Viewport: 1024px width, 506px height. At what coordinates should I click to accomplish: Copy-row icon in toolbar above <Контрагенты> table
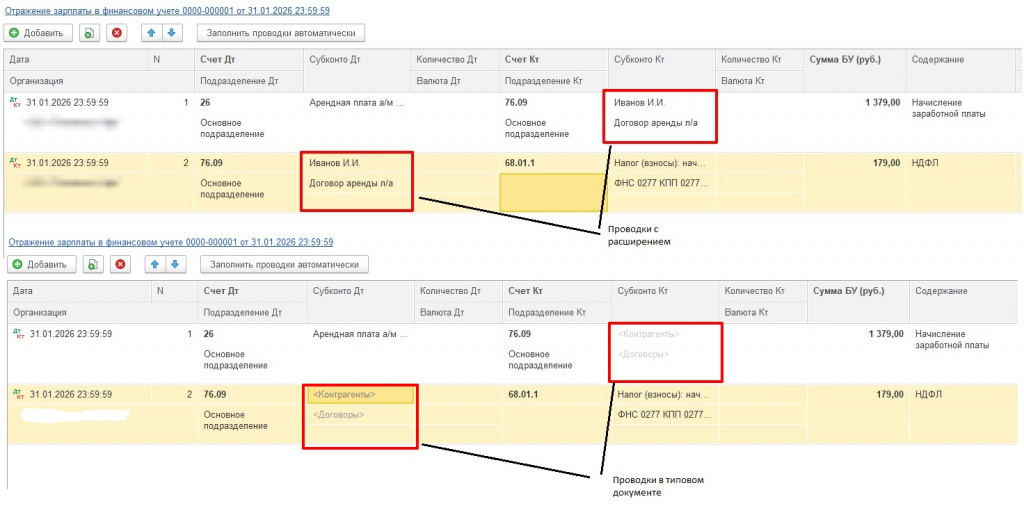(x=93, y=264)
